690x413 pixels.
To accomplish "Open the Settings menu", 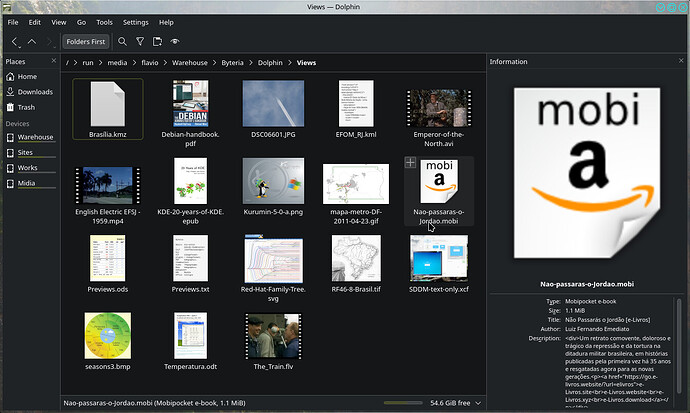I will 136,22.
